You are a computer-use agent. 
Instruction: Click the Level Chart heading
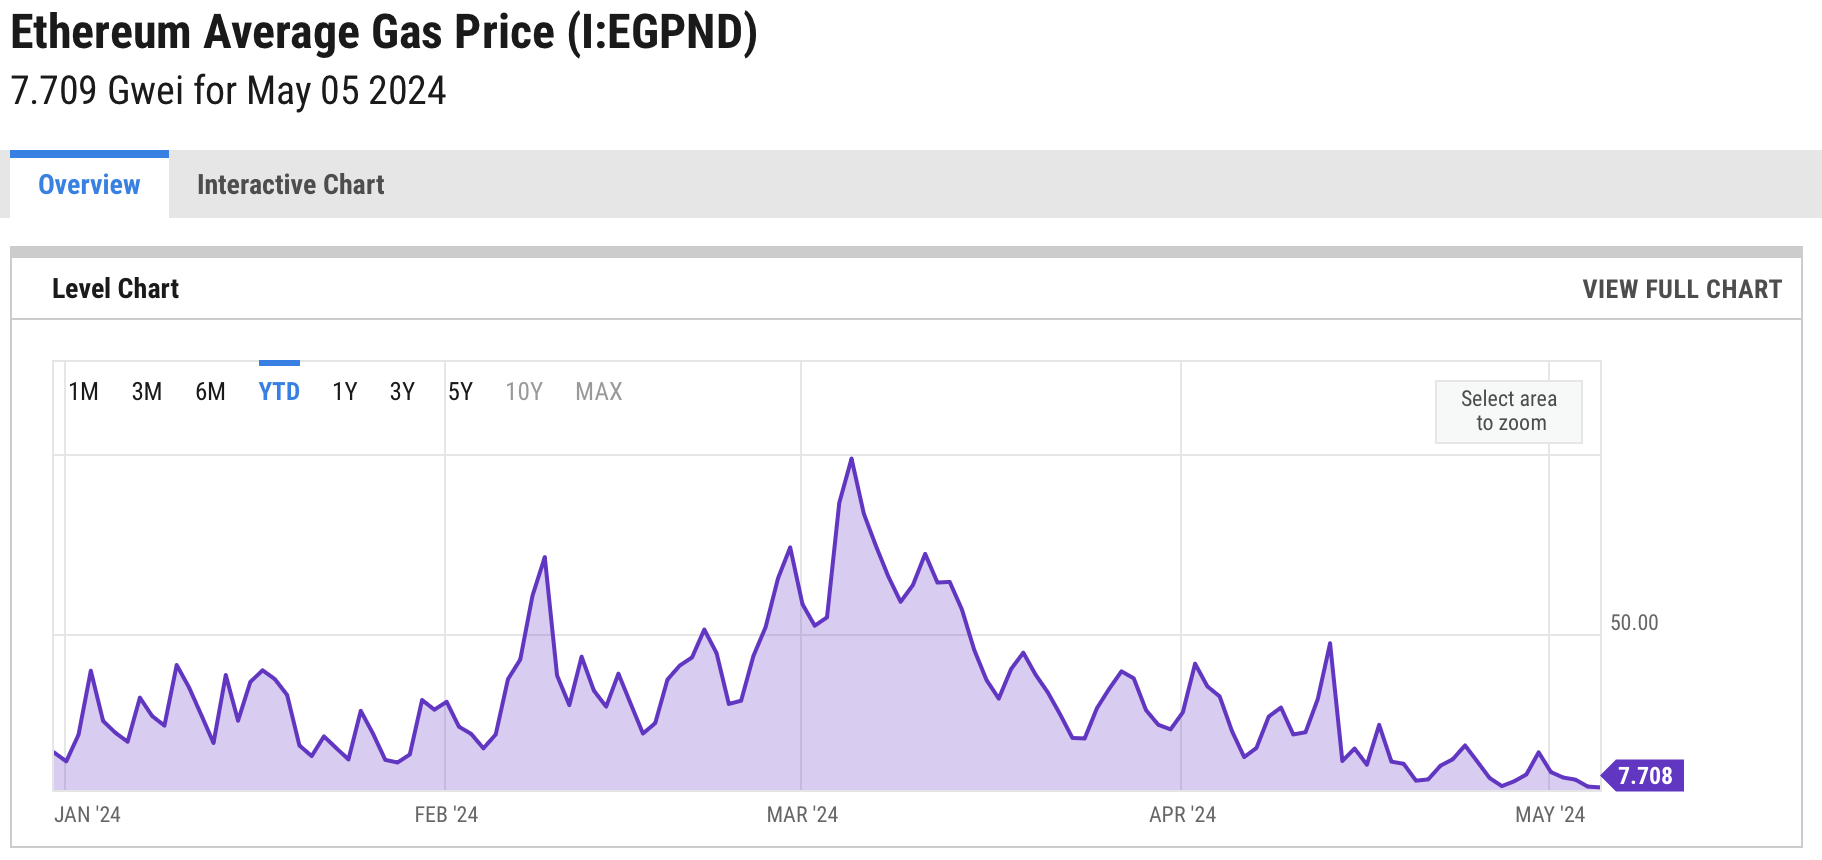click(115, 289)
